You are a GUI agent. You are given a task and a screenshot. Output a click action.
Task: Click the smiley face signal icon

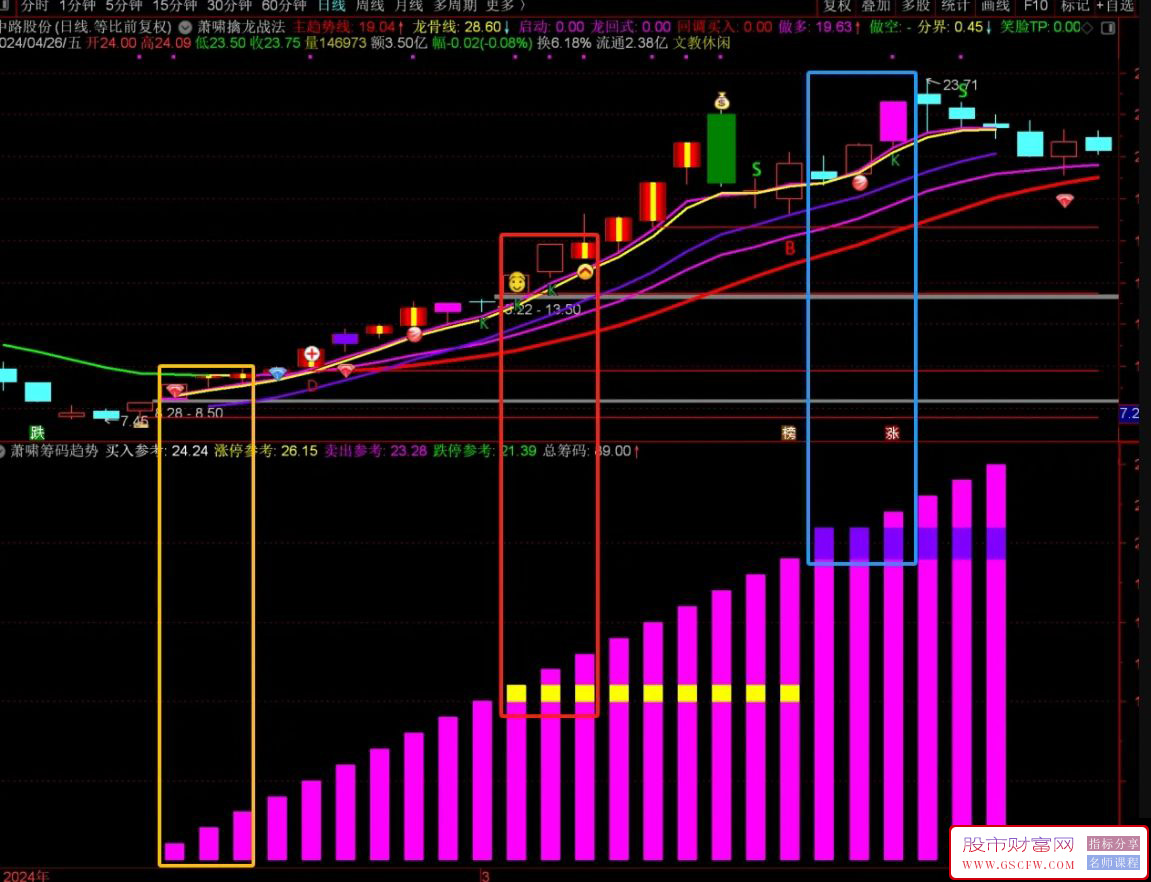pos(517,282)
